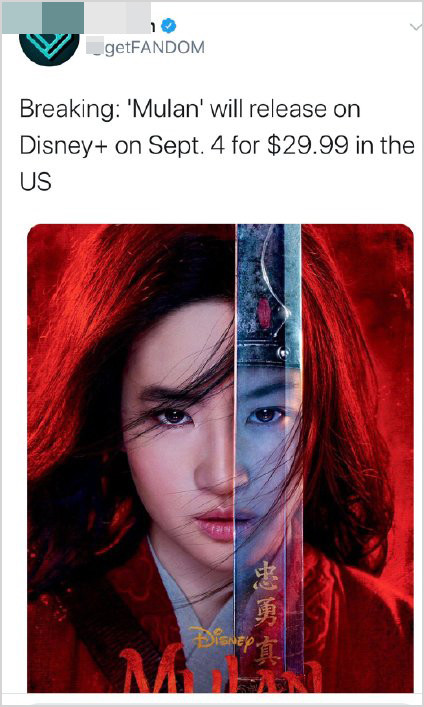Open the @getFANDOM handle link
The height and width of the screenshot is (707, 424).
(x=148, y=47)
